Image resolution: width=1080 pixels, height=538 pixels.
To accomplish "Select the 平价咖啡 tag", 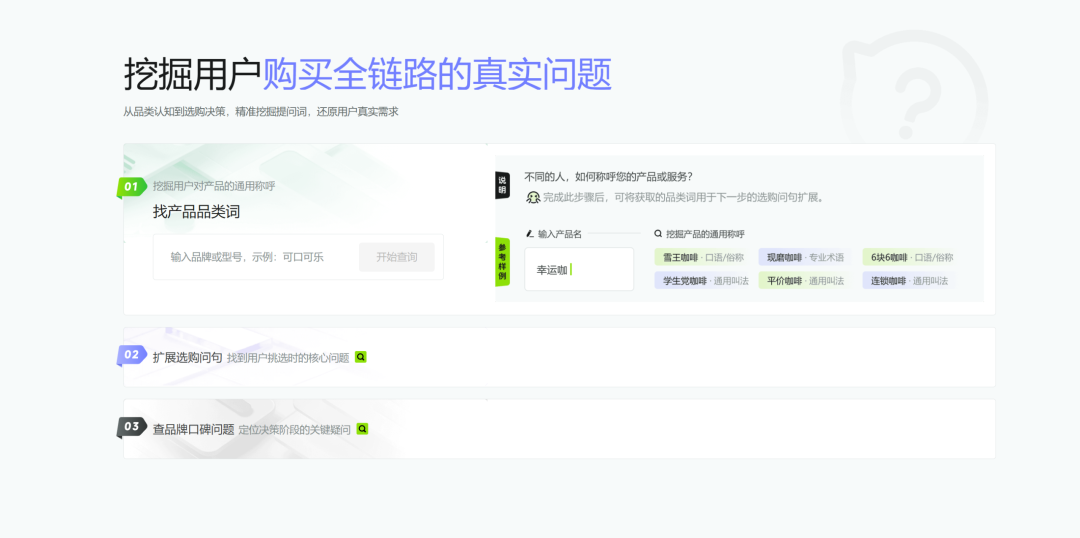I will point(805,280).
